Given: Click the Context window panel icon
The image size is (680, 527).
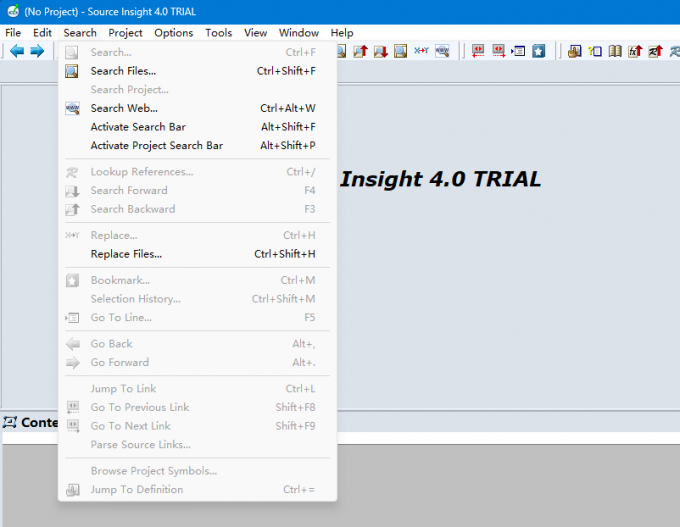Looking at the screenshot, I should point(10,422).
